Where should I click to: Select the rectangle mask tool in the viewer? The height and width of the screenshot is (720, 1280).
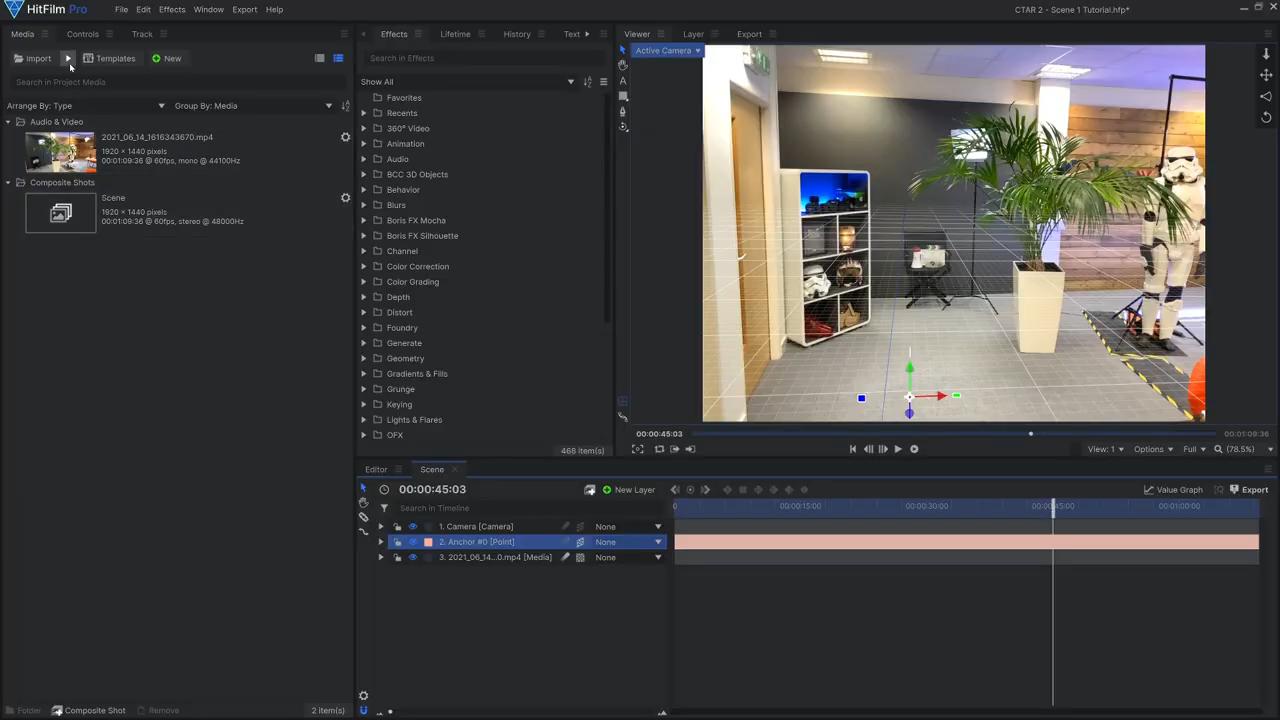coord(623,97)
